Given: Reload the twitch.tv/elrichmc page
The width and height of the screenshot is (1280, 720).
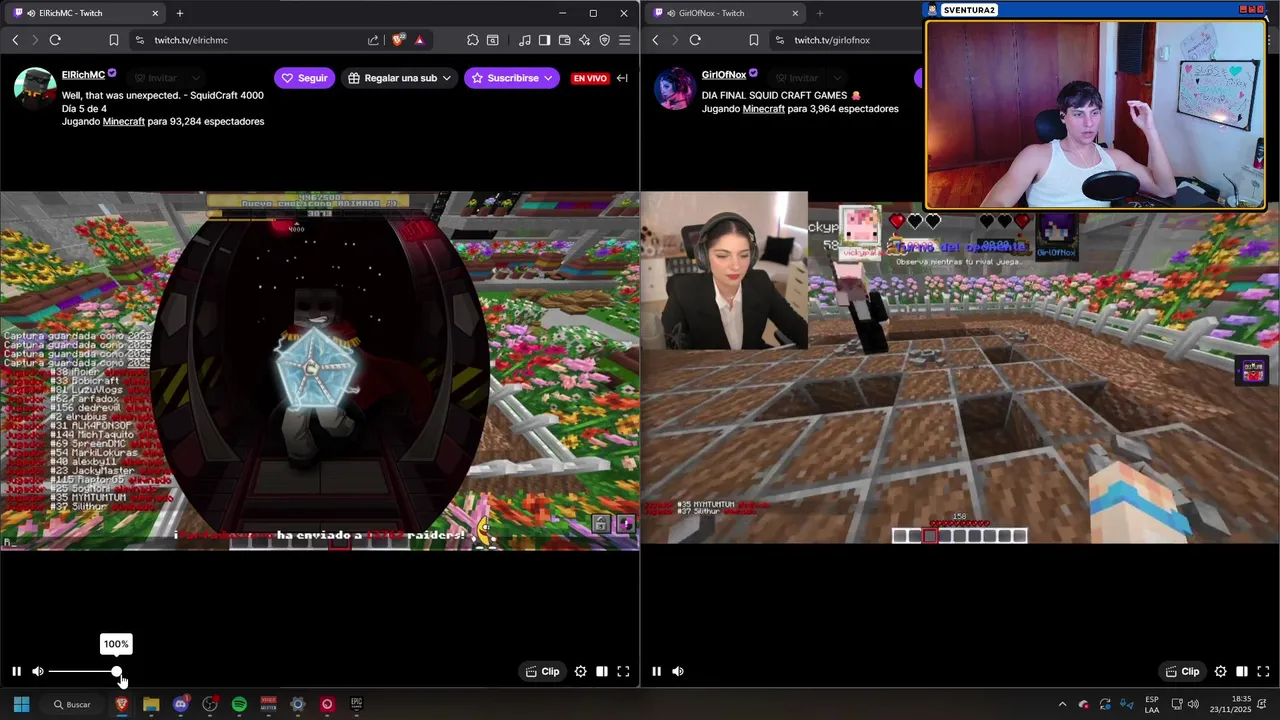Looking at the screenshot, I should (x=55, y=40).
